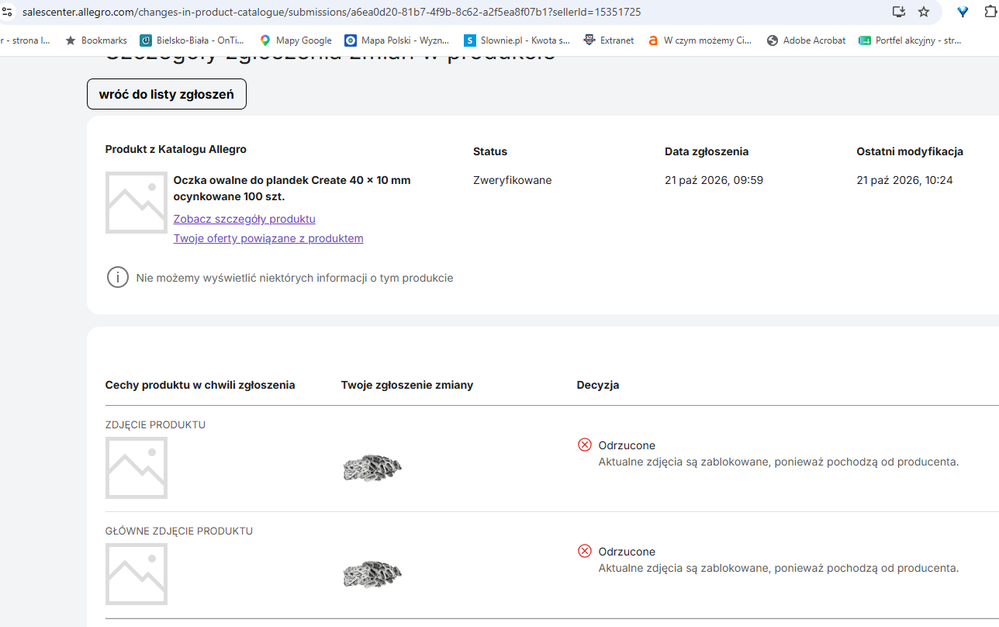999x627 pixels.
Task: Open Mapy Google bookmark
Action: 296,40
